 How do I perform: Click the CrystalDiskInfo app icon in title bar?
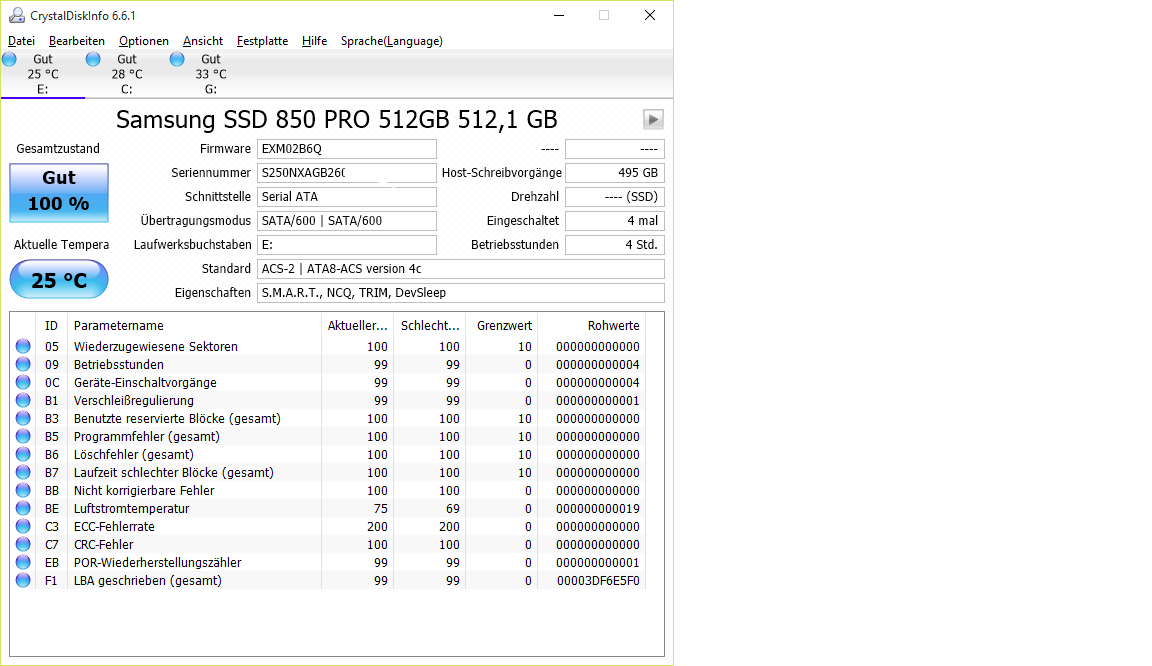click(16, 15)
